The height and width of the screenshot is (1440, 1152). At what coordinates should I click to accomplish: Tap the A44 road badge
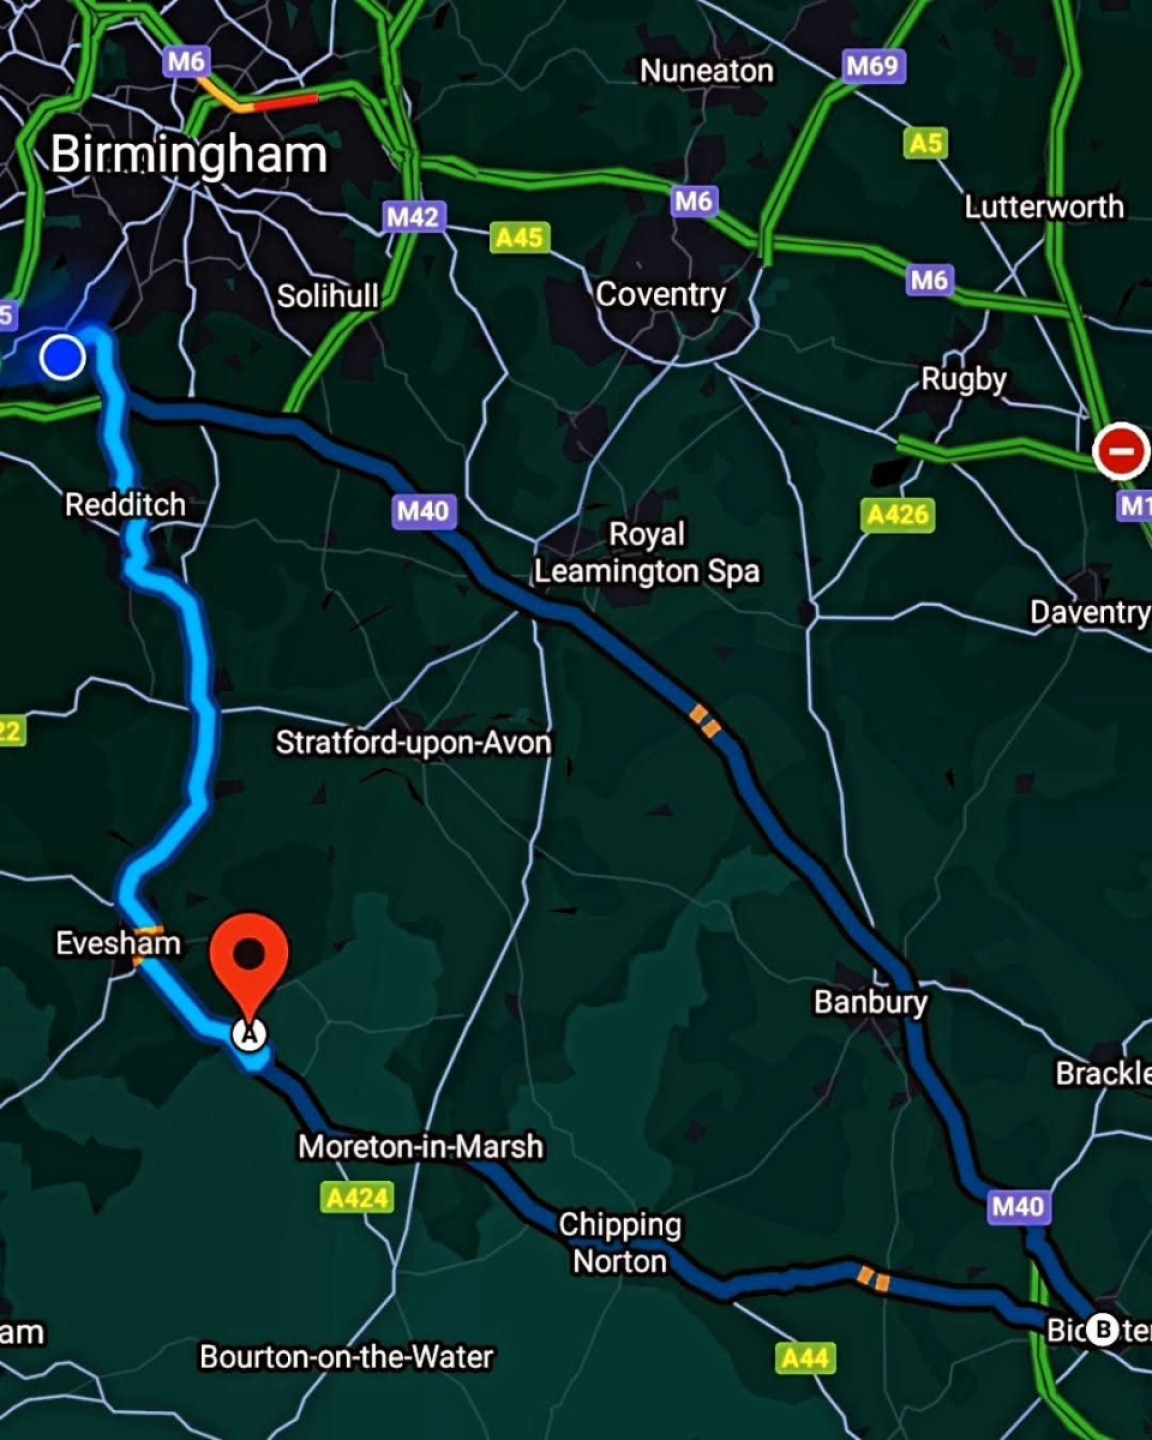click(x=805, y=1357)
